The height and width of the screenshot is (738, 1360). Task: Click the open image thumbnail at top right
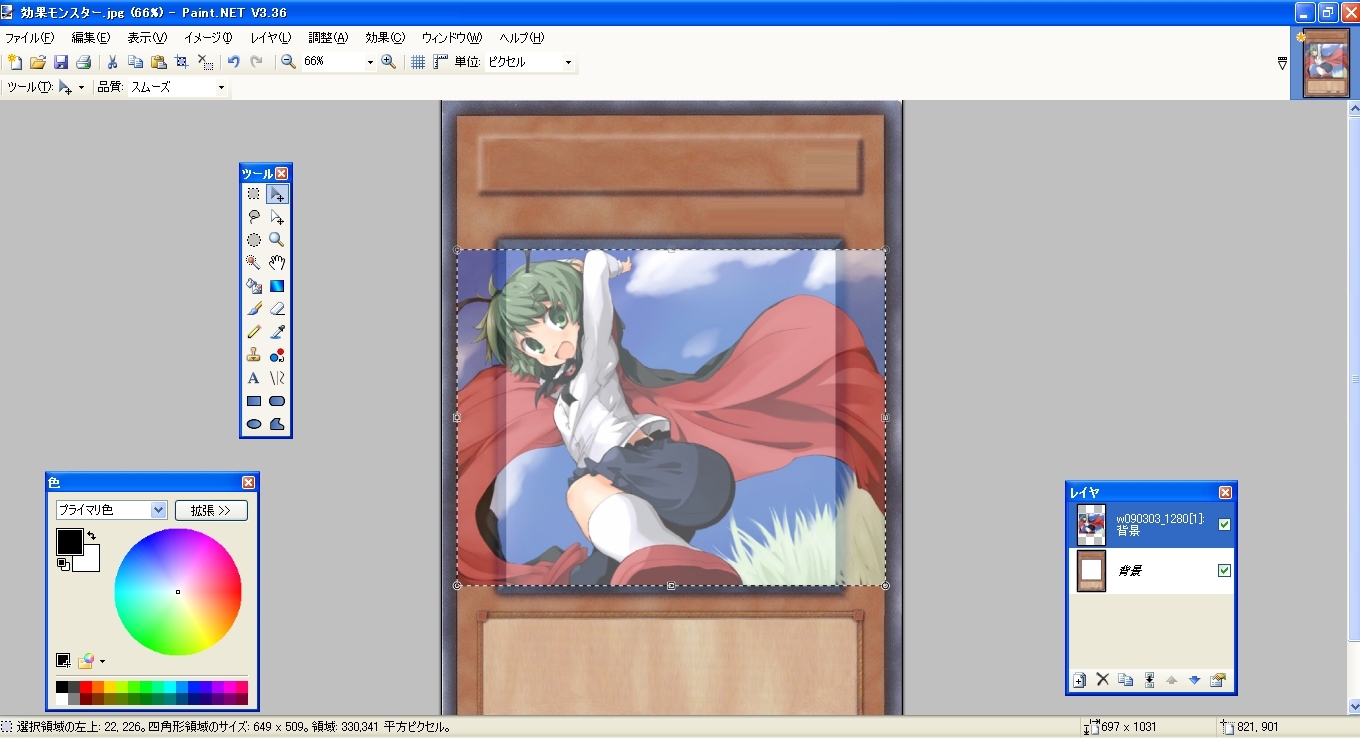pos(1326,63)
